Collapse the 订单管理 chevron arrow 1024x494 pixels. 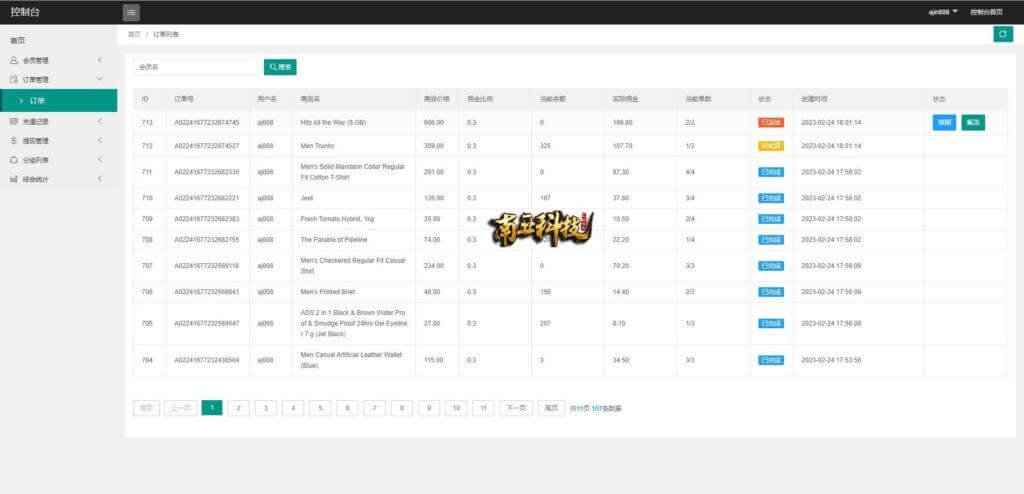click(99, 79)
